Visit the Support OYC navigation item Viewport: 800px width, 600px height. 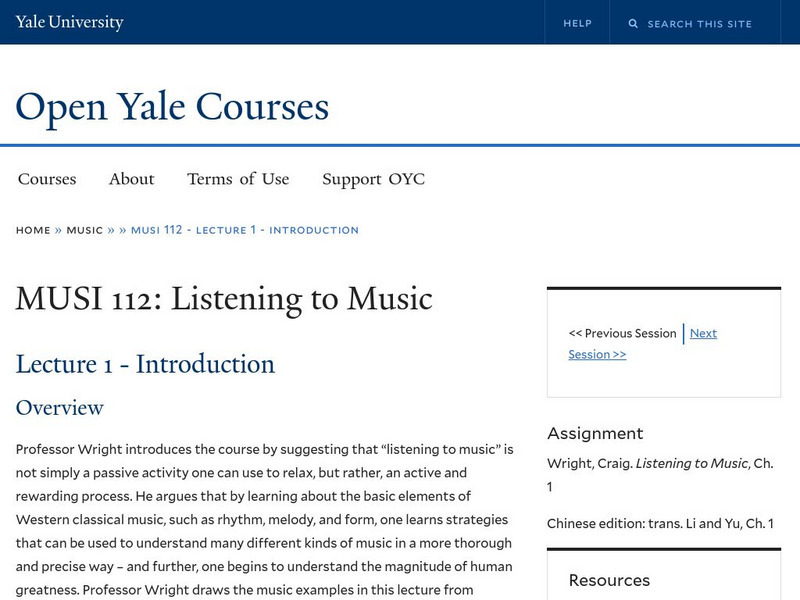pyautogui.click(x=373, y=179)
